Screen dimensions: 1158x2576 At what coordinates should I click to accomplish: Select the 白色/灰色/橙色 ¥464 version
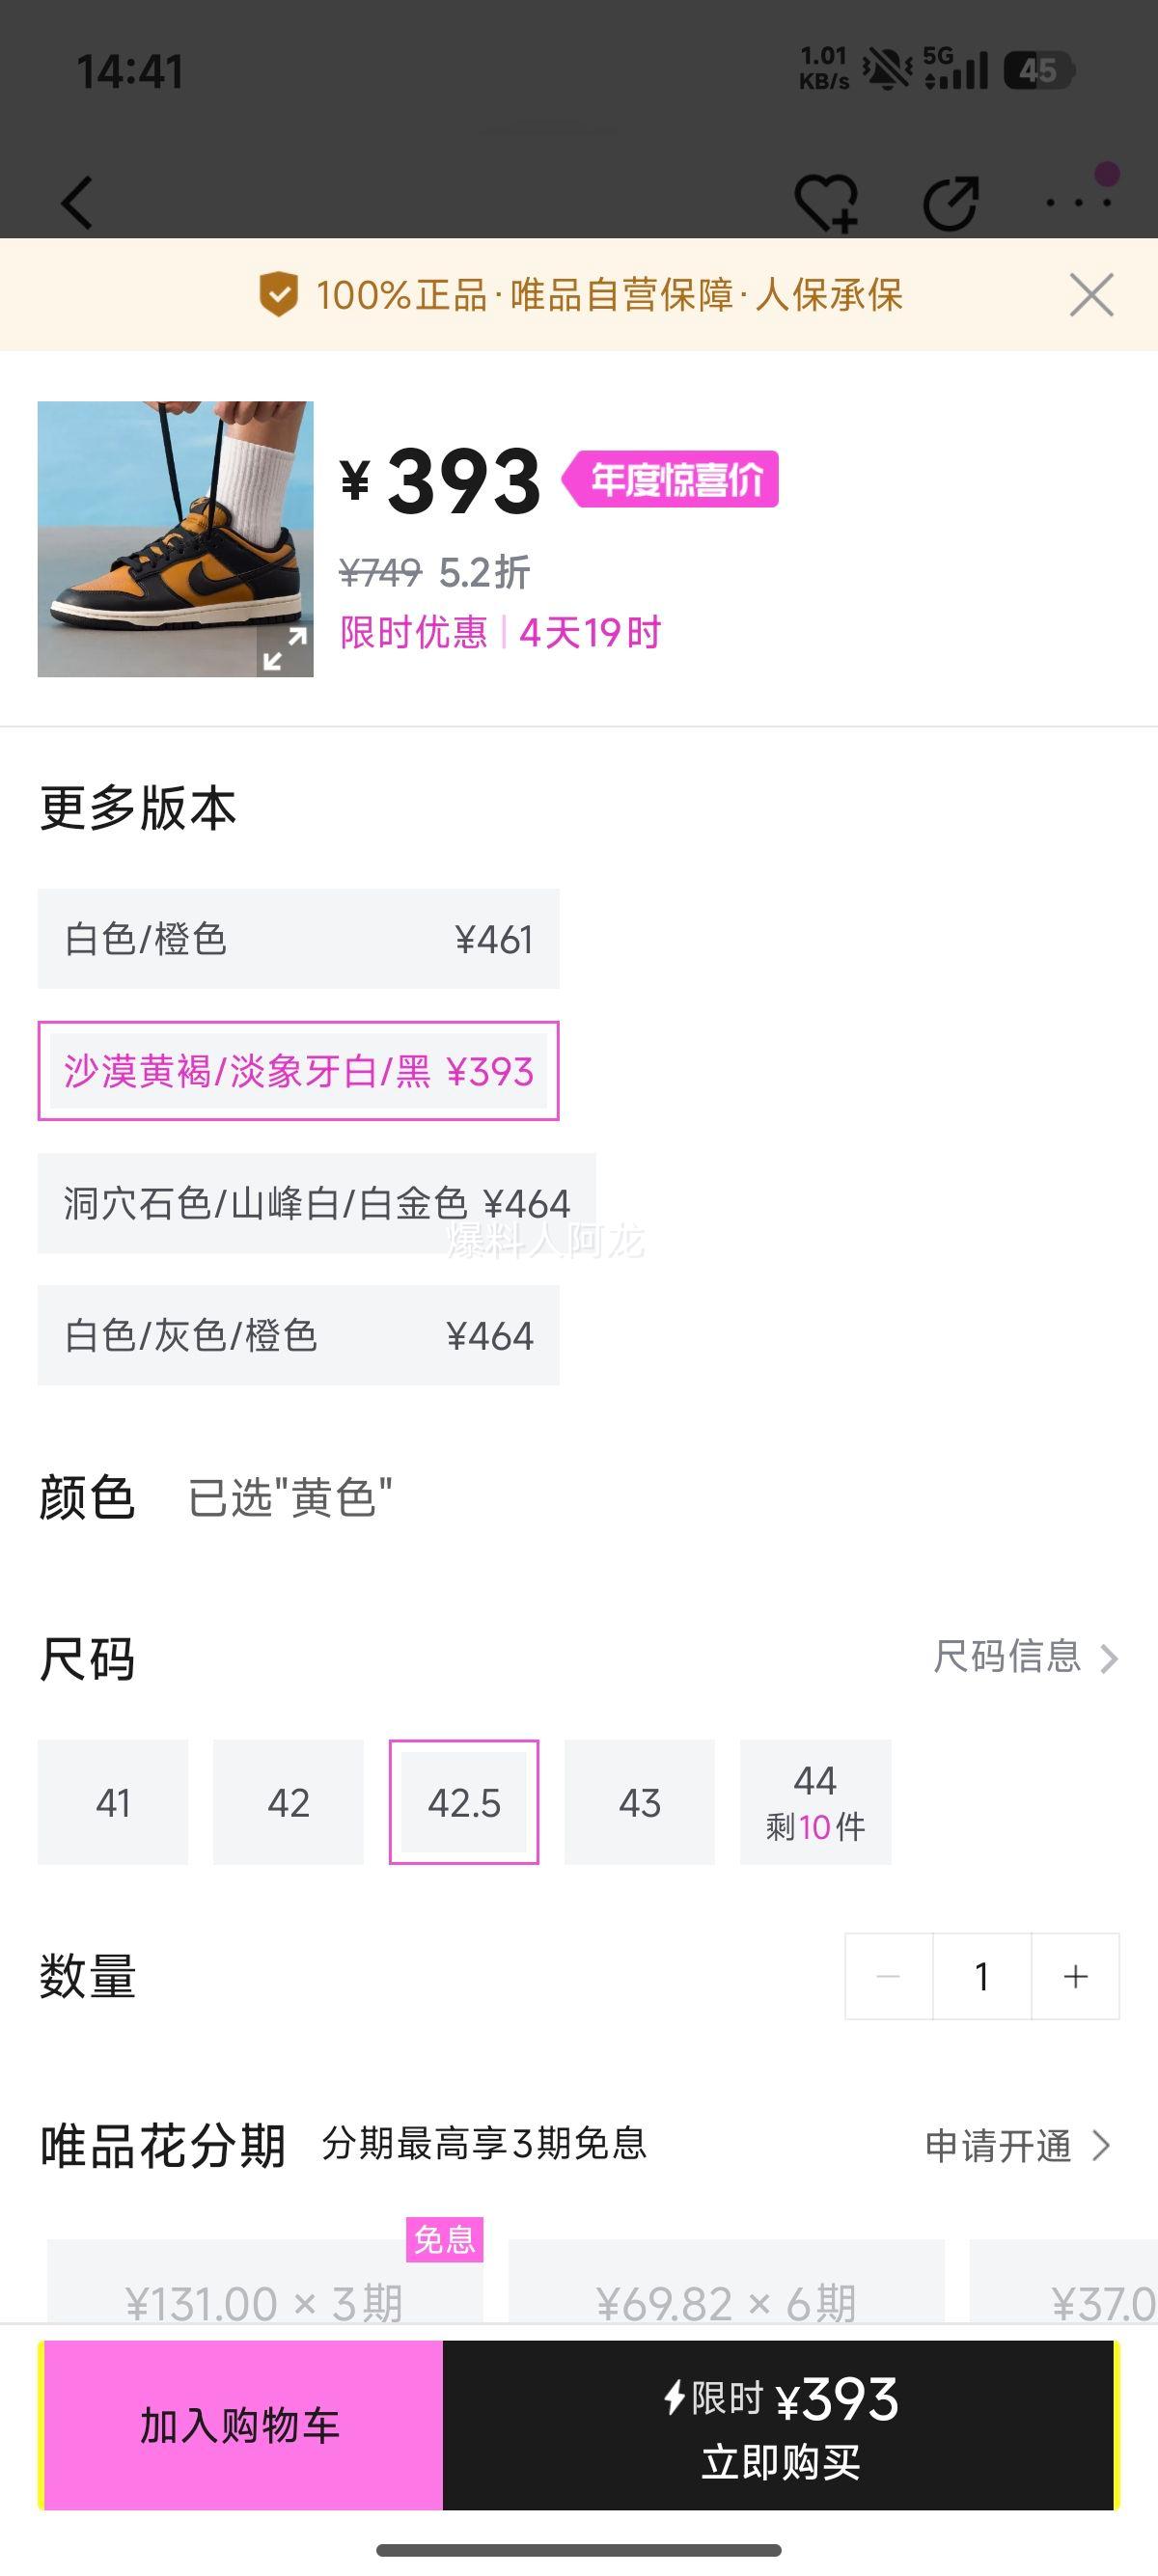pos(298,1335)
